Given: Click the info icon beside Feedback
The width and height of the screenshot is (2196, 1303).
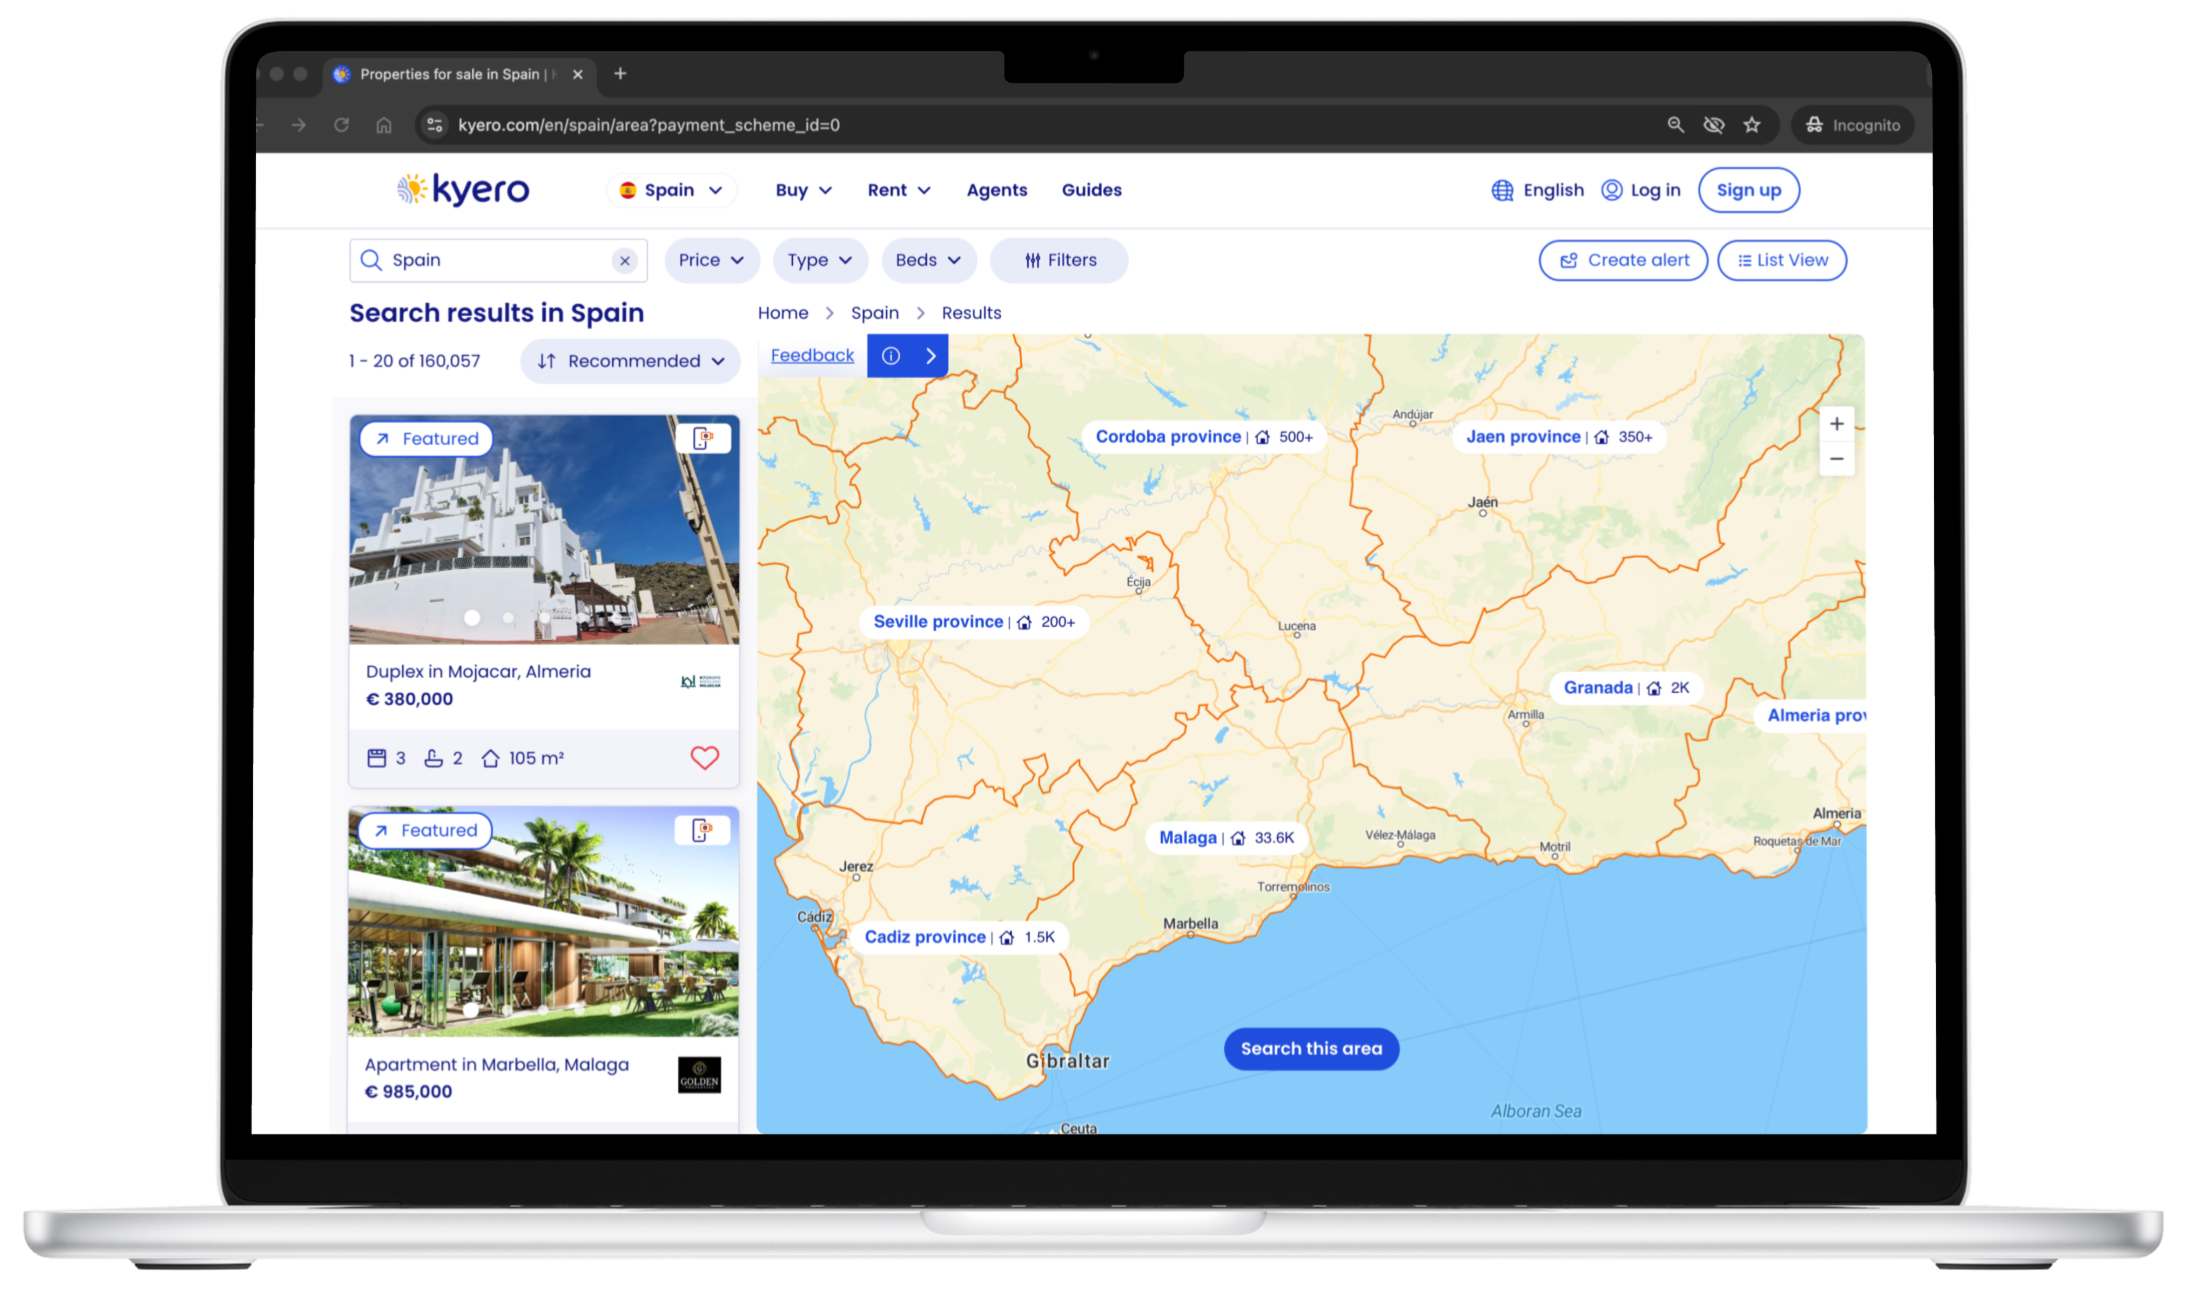Looking at the screenshot, I should pos(890,356).
